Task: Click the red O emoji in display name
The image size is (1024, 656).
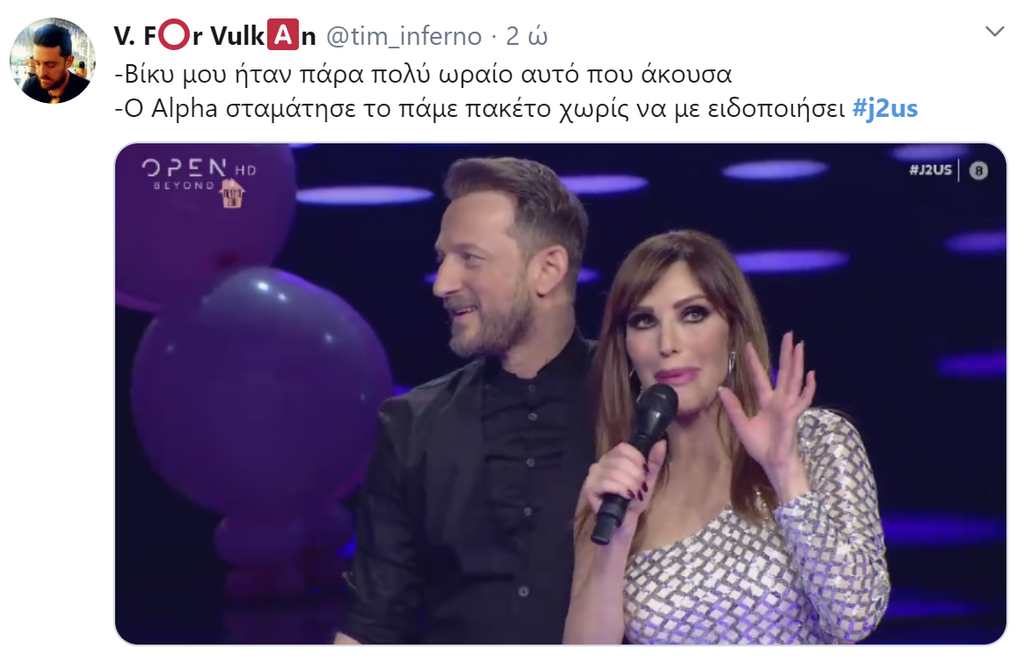Action: pos(174,36)
